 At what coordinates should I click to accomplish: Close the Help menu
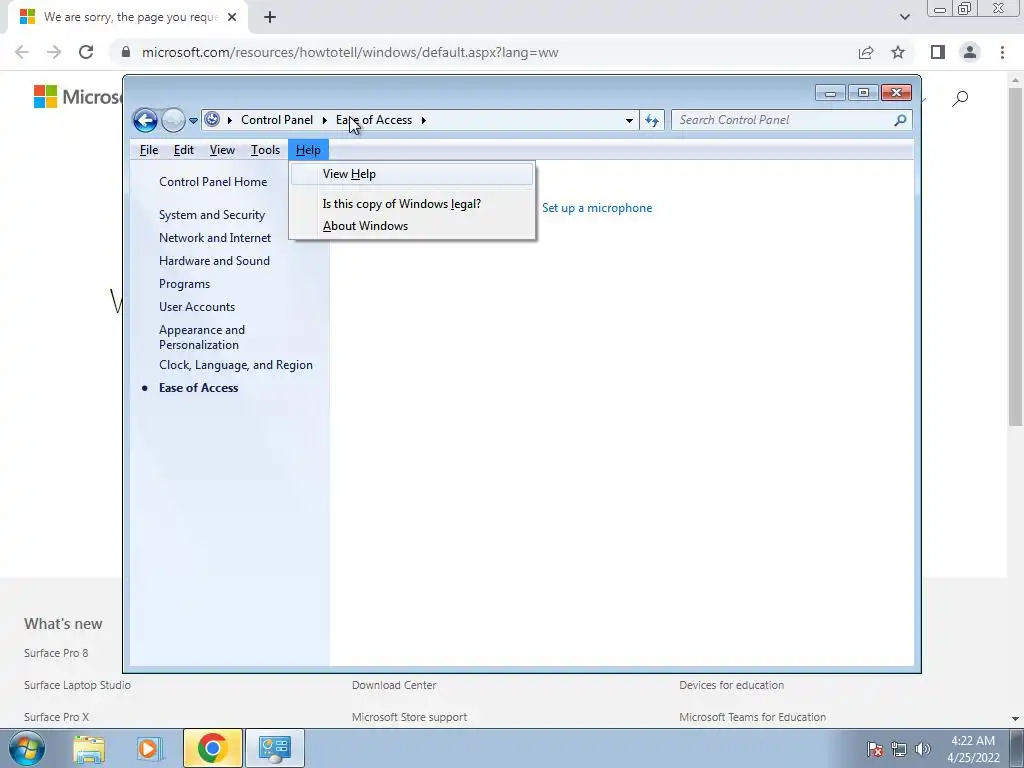click(308, 150)
